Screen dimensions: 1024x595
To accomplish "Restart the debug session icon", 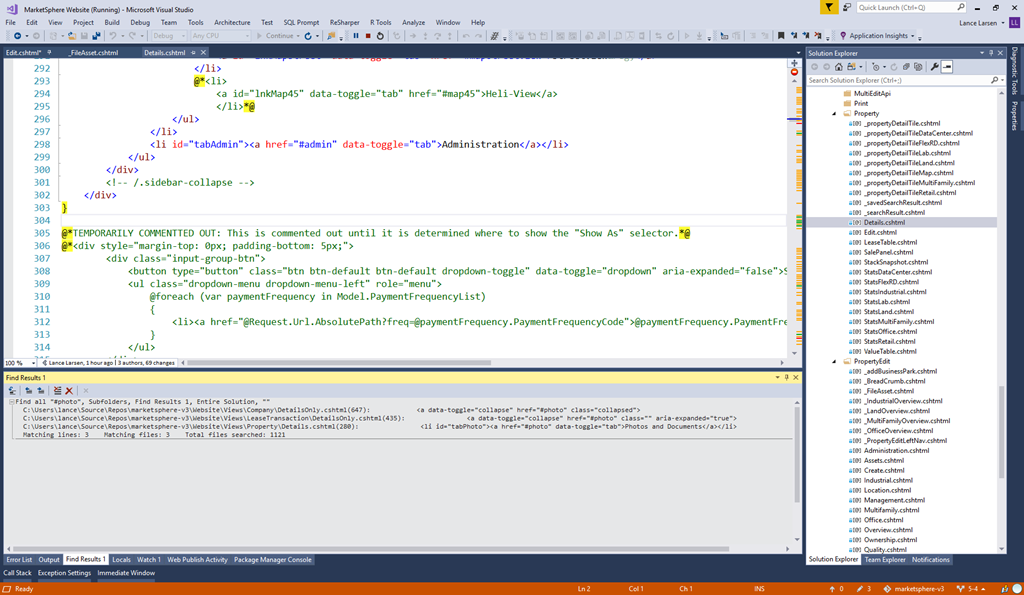I will click(x=380, y=36).
